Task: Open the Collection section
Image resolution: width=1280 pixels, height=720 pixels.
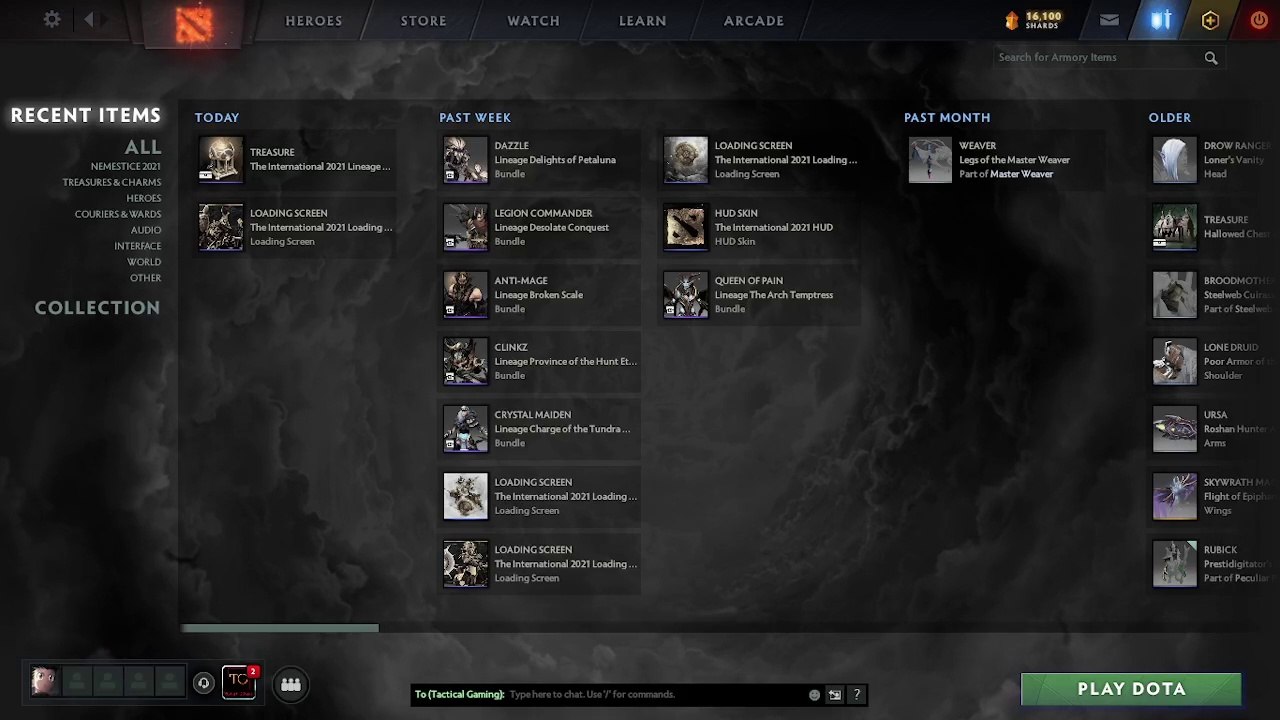Action: [98, 308]
